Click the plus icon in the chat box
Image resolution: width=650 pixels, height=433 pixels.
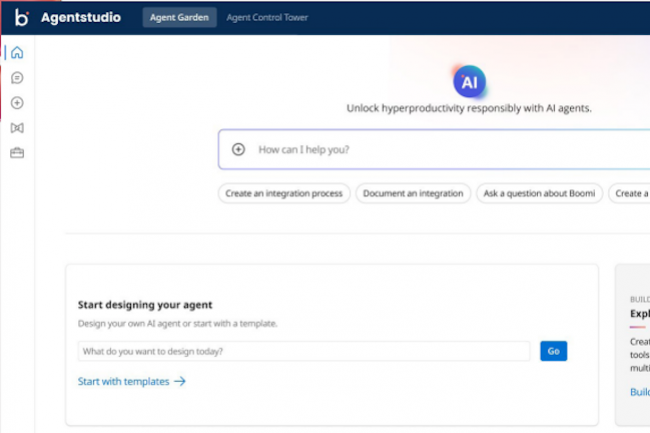pos(238,149)
